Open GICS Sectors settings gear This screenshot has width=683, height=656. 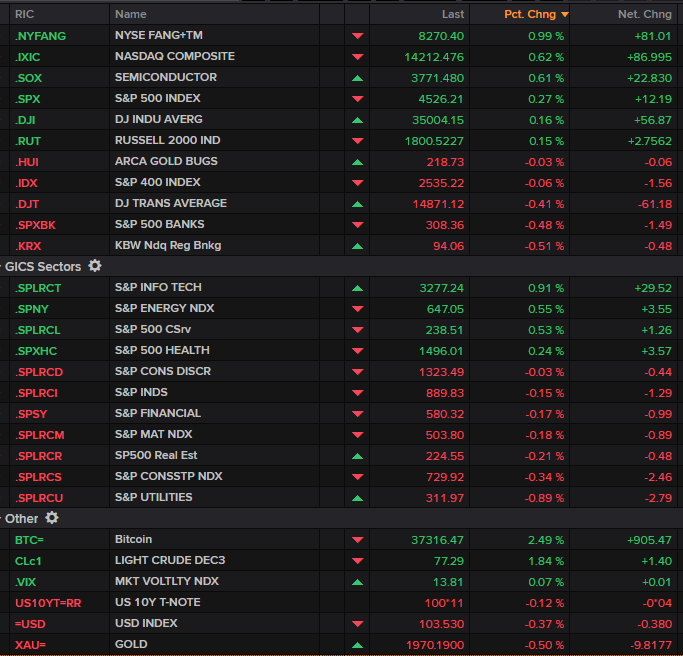[x=95, y=266]
